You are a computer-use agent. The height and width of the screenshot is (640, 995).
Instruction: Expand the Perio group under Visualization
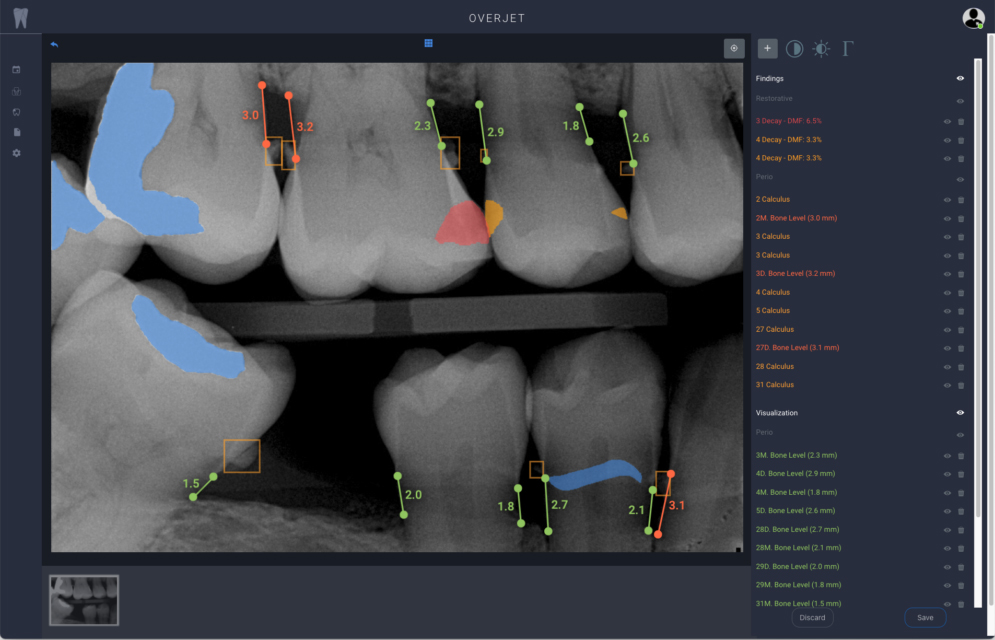click(765, 435)
